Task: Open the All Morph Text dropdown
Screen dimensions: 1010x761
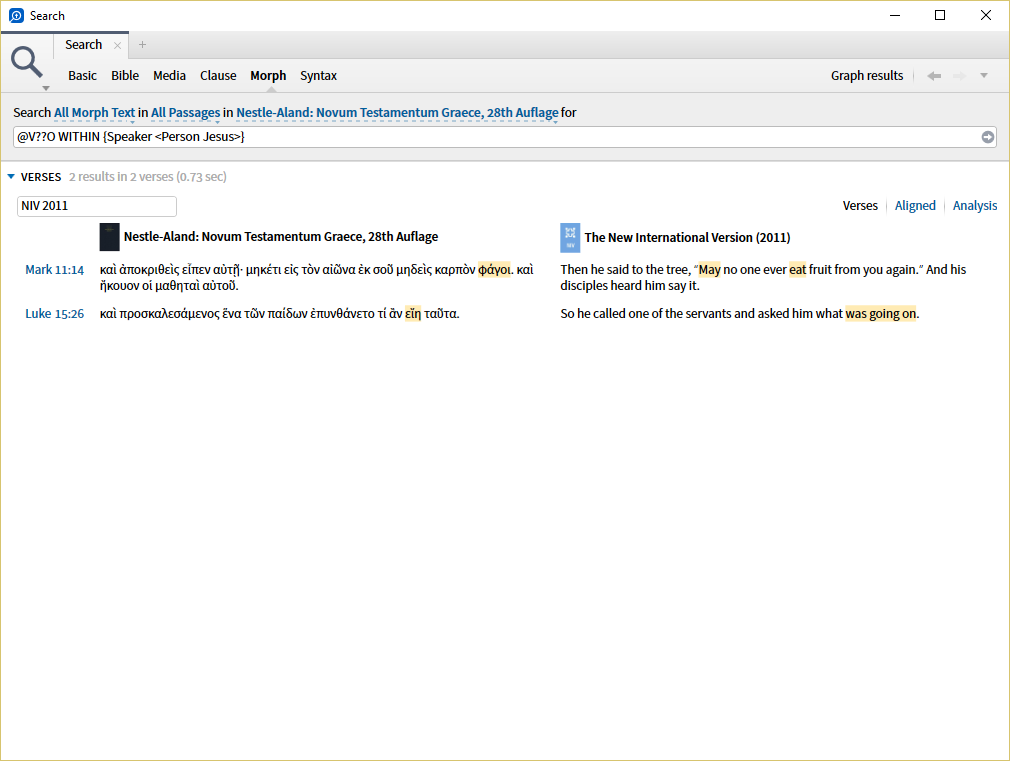Action: 95,113
